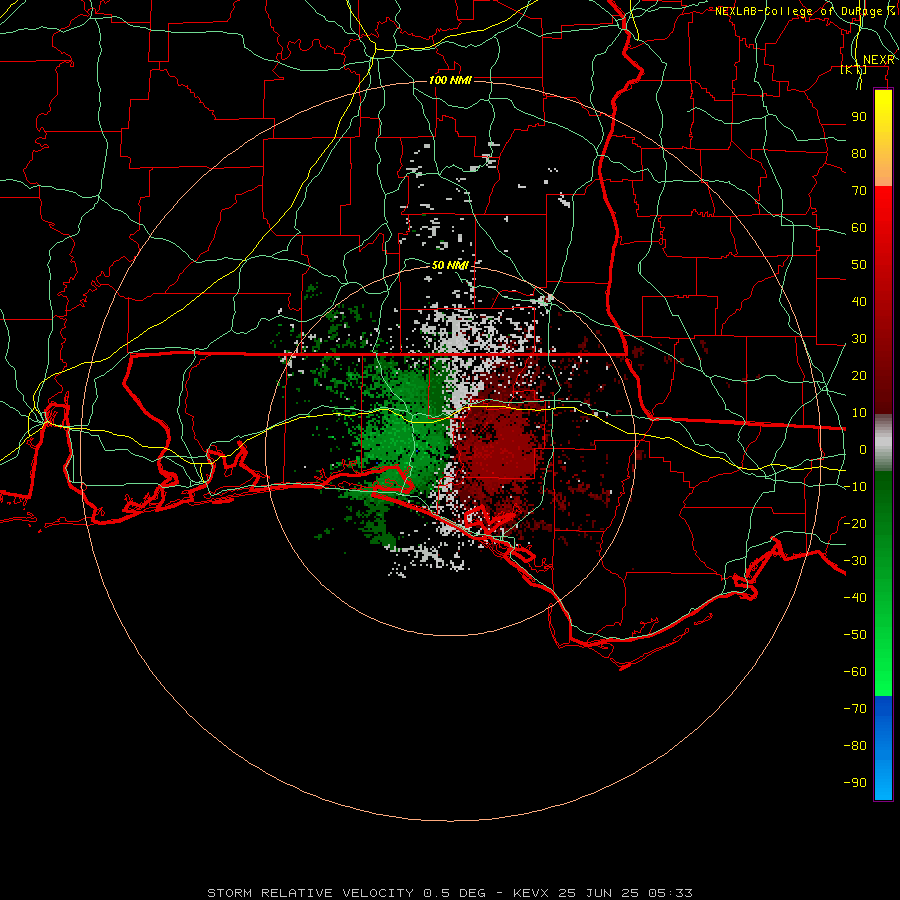
Task: Select the gray near-zero segment of the color bar
Action: point(883,443)
